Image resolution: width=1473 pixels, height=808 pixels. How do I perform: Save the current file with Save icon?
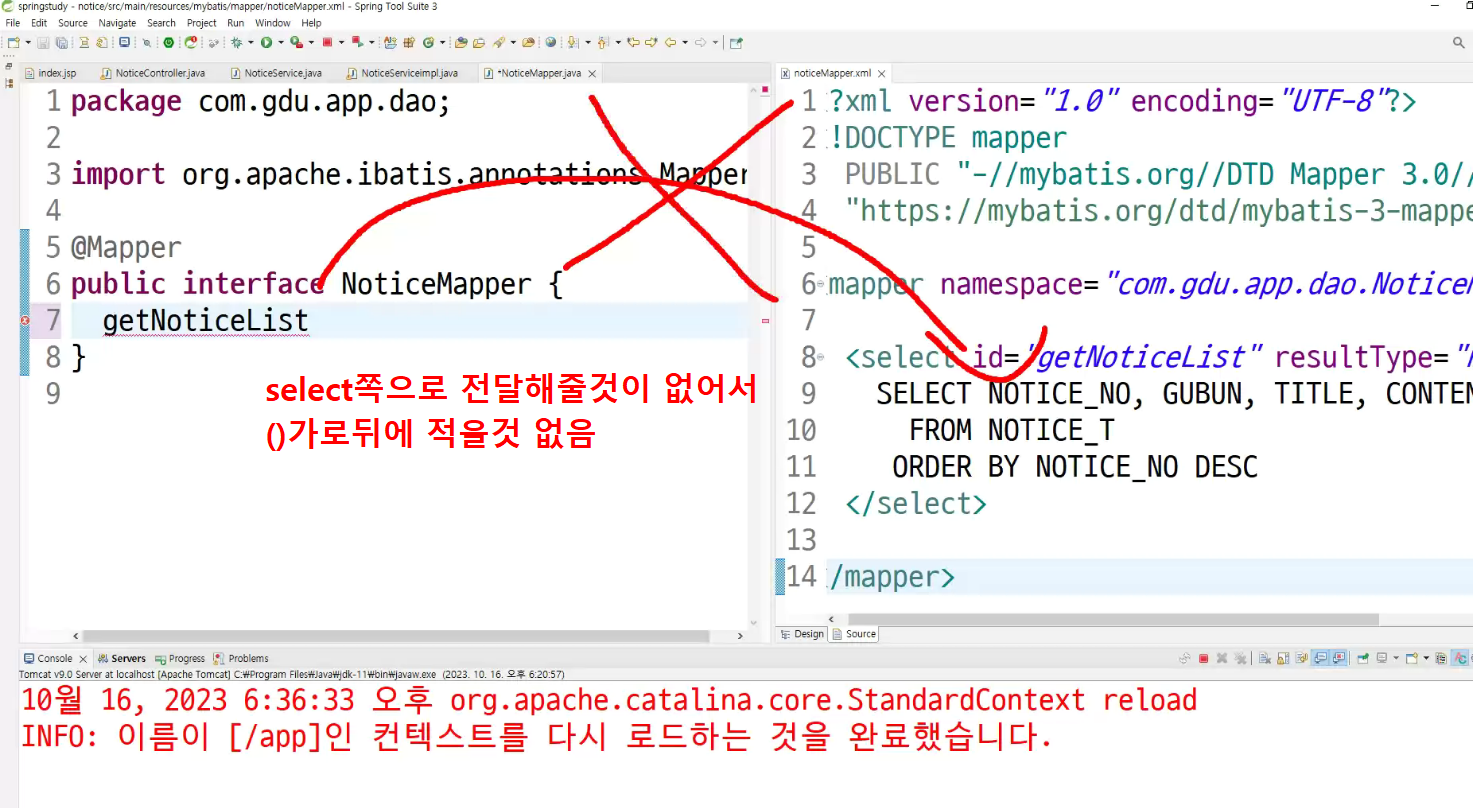point(43,43)
